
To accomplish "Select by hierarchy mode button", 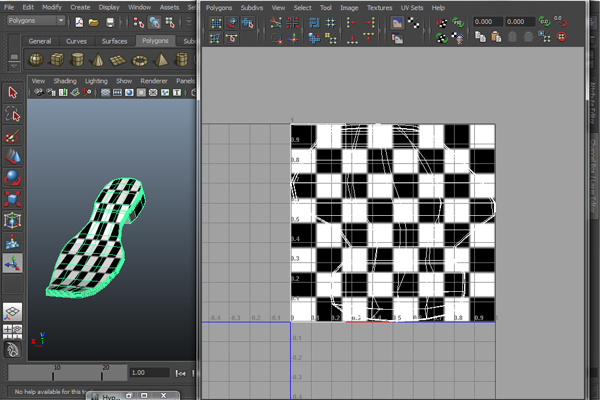I will click(x=138, y=23).
